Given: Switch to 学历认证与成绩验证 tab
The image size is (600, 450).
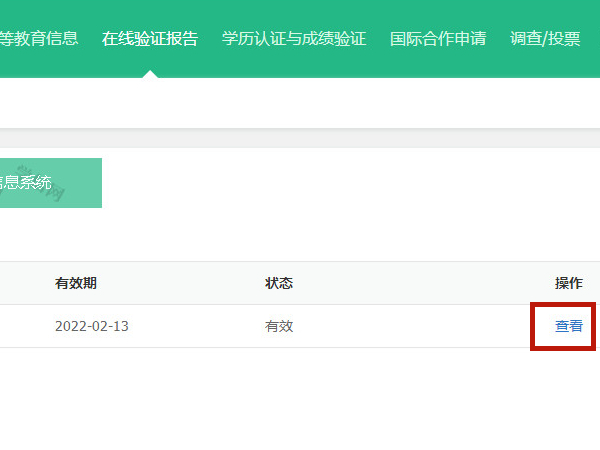Looking at the screenshot, I should [294, 39].
